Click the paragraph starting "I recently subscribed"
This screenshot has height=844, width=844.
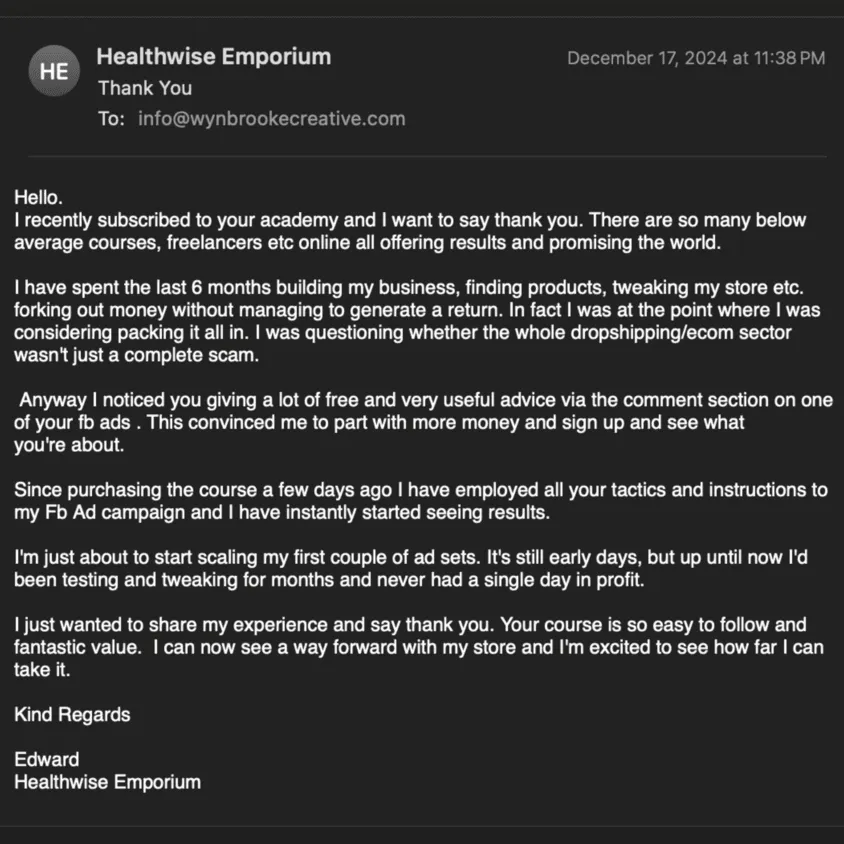coord(410,231)
